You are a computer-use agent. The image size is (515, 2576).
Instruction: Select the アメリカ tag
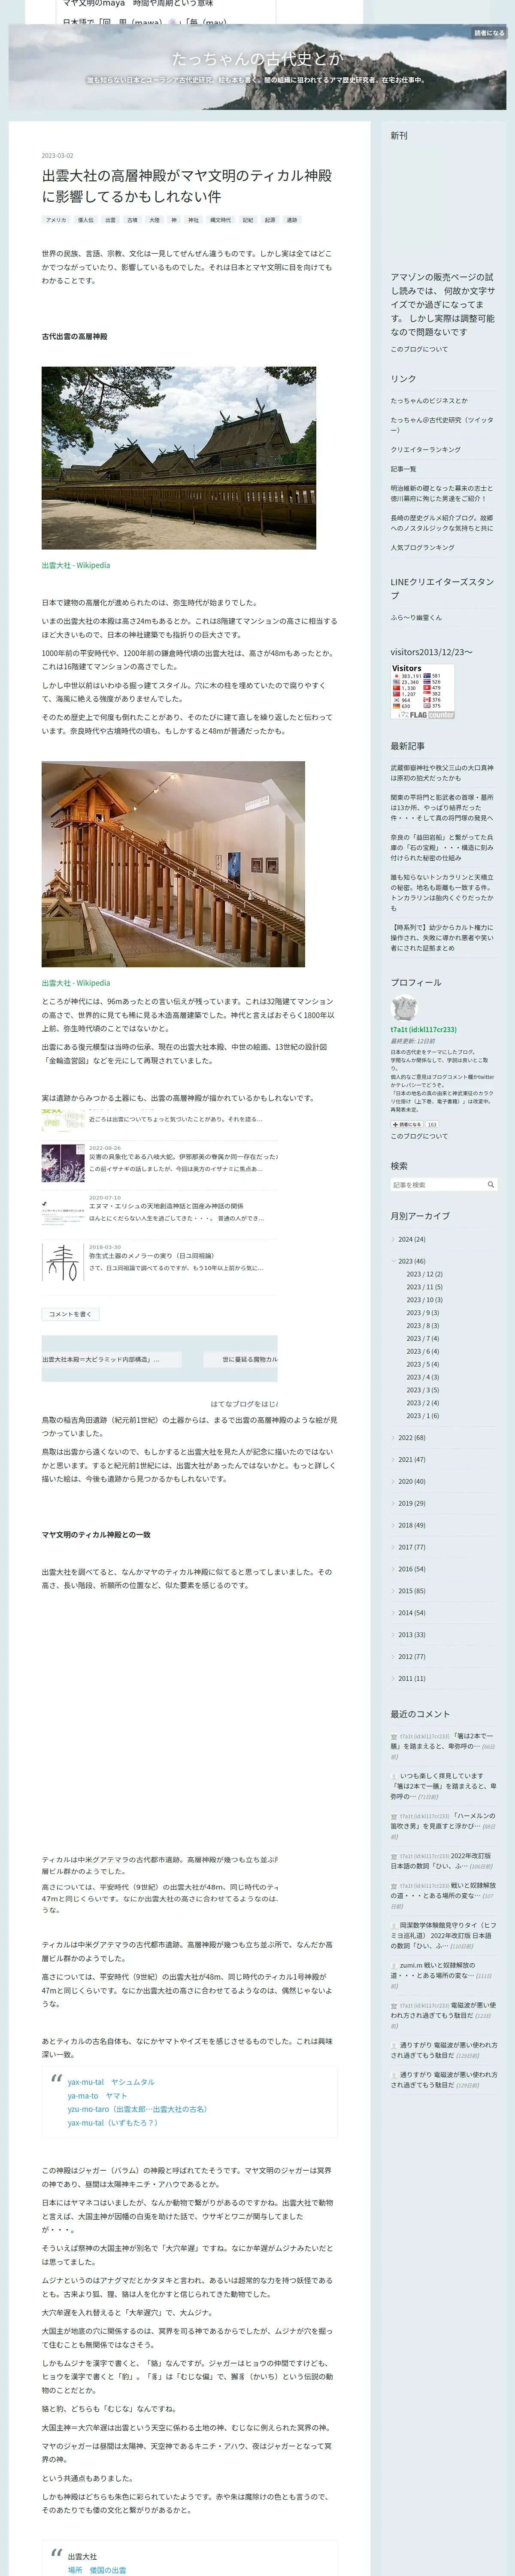tap(56, 220)
